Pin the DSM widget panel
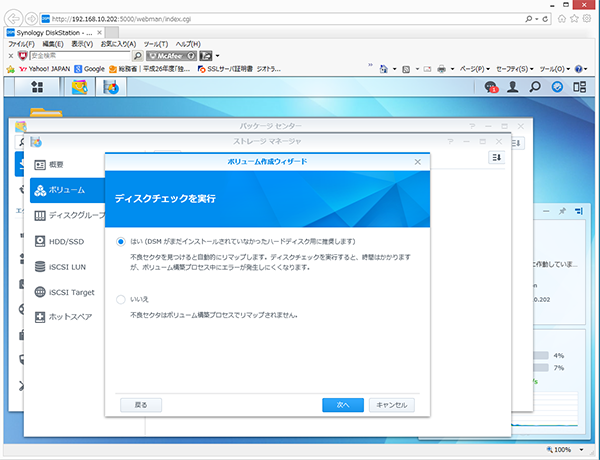This screenshot has width=600, height=460. pyautogui.click(x=562, y=211)
